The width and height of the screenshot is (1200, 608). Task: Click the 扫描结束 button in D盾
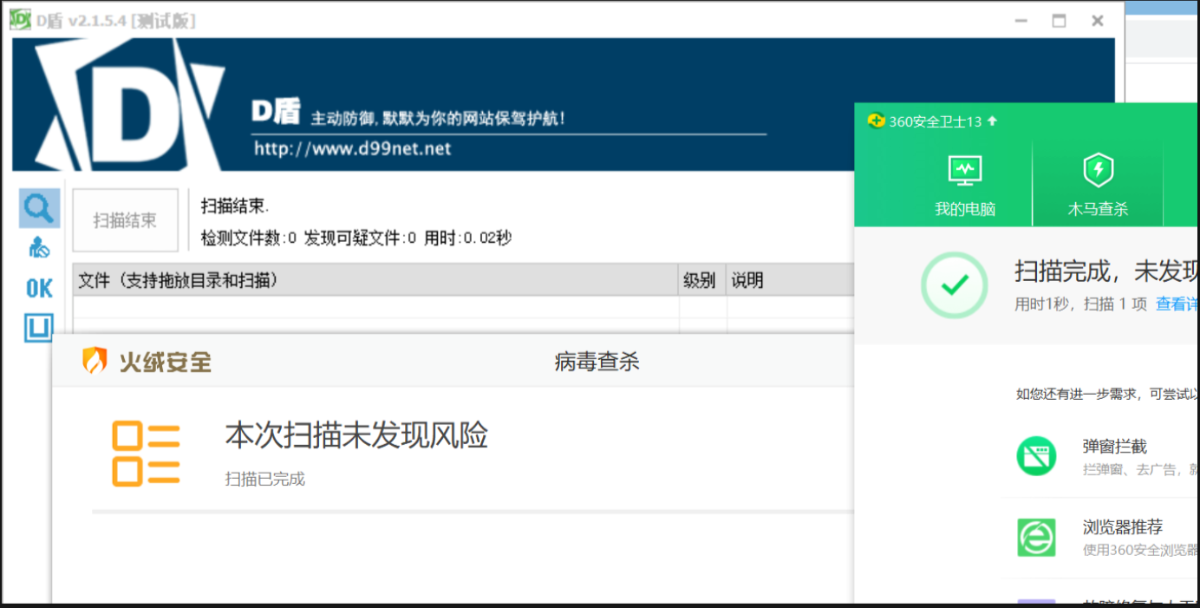coord(125,220)
